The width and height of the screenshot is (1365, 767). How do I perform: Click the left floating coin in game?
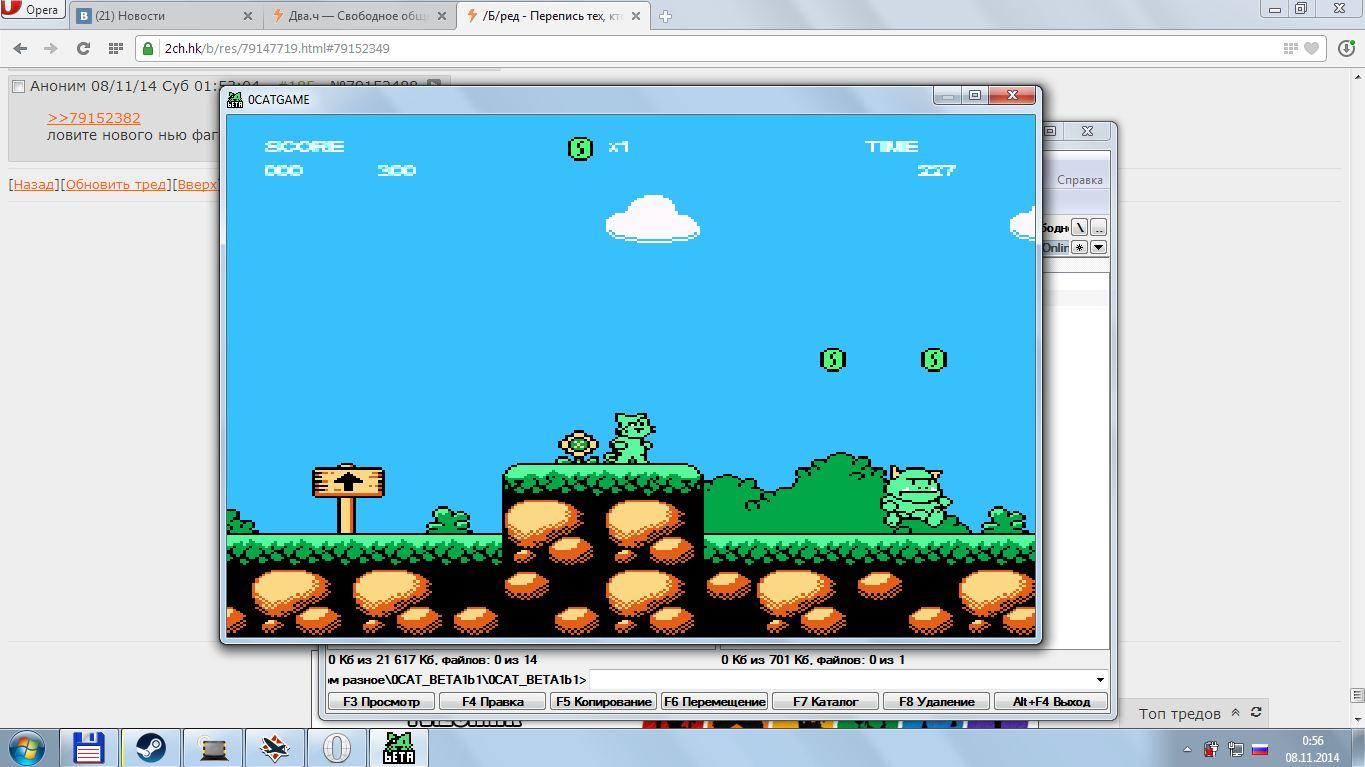click(832, 359)
